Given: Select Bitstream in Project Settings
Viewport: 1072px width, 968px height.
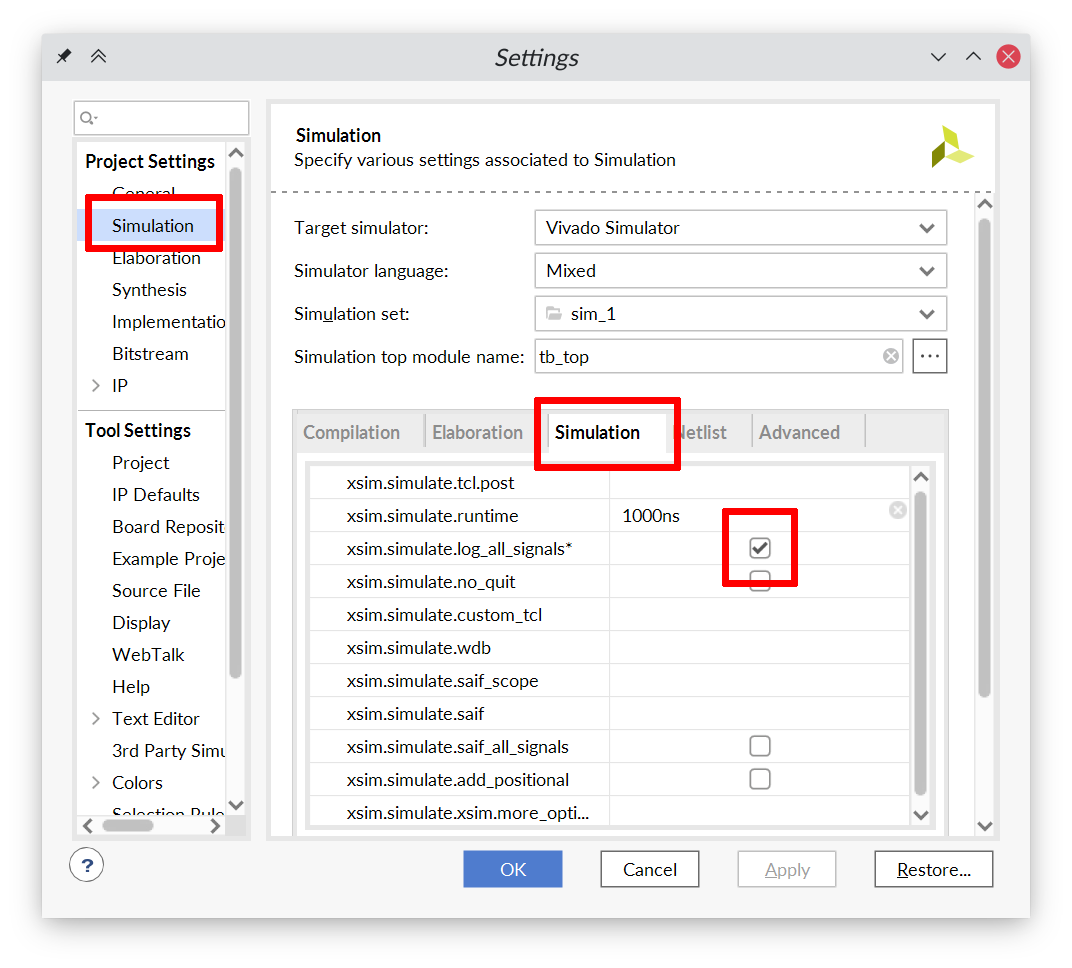Looking at the screenshot, I should coord(150,354).
